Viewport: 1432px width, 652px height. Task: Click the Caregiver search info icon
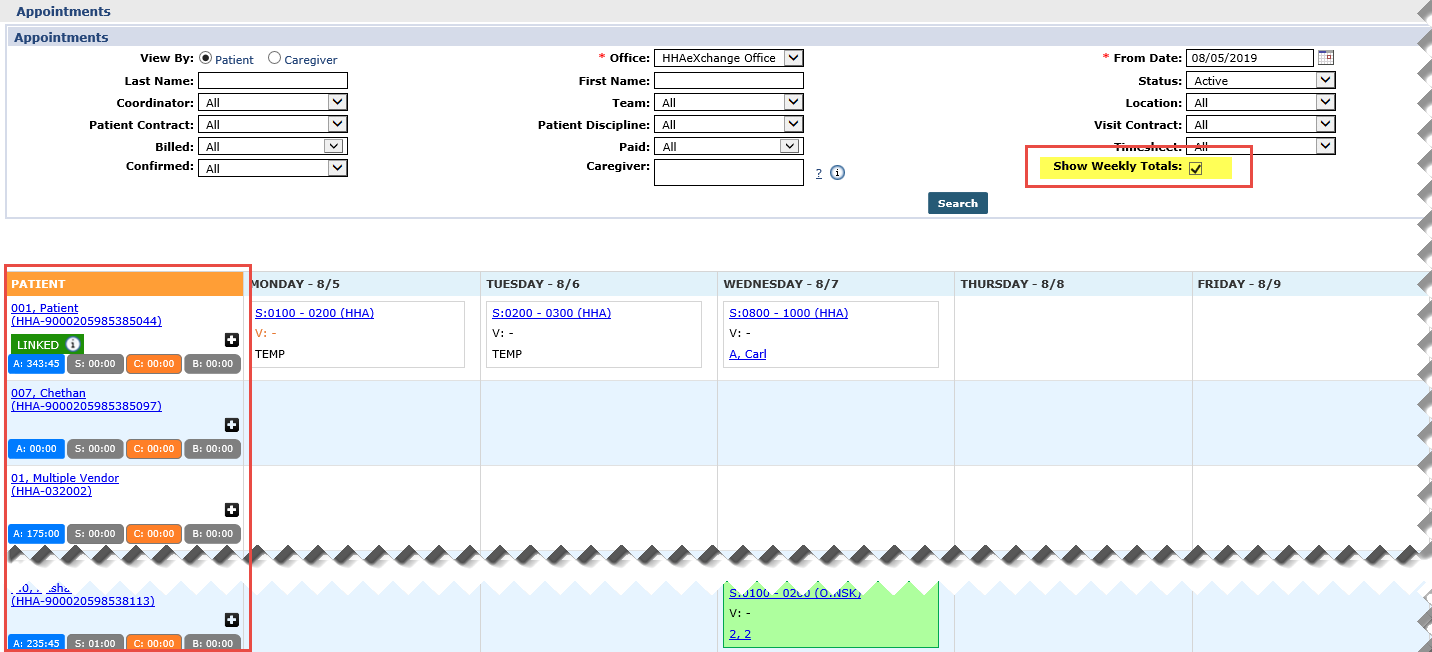[x=838, y=172]
